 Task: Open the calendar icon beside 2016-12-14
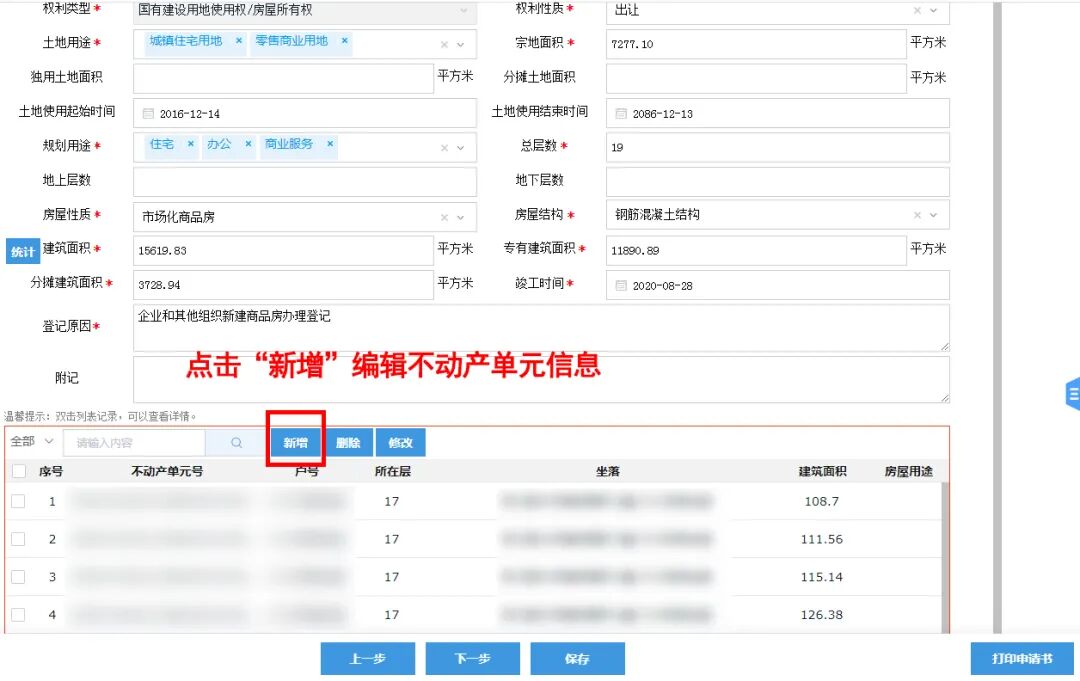pyautogui.click(x=145, y=113)
